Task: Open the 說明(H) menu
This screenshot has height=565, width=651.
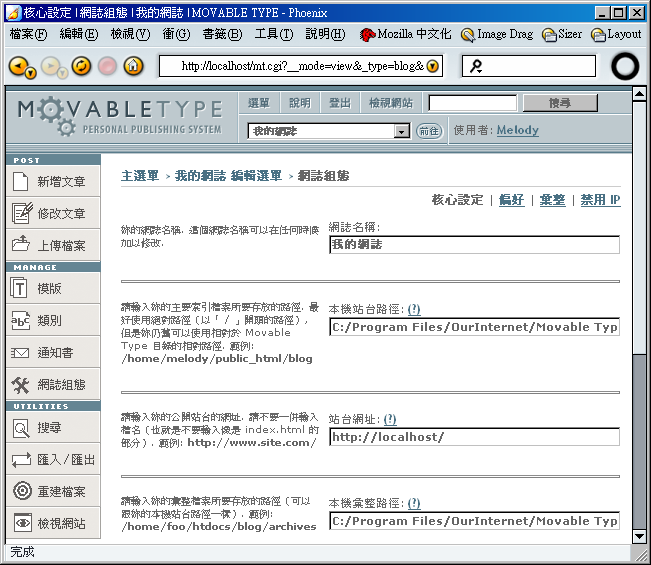Action: coord(325,34)
